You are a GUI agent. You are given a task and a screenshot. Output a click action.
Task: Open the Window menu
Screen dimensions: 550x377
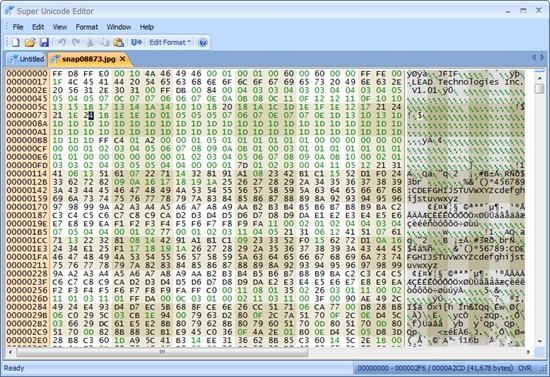click(119, 27)
